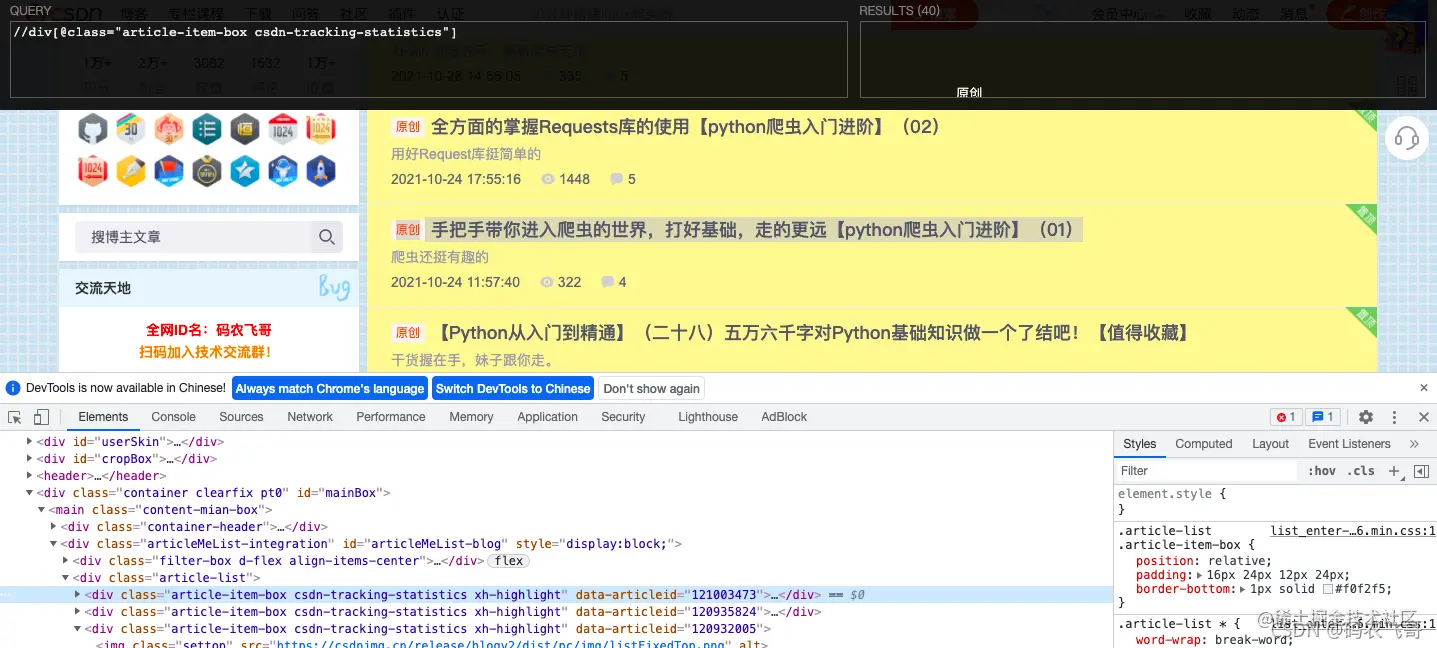The width and height of the screenshot is (1437, 648).
Task: Switch to the Computed styles tab
Action: coord(1204,444)
